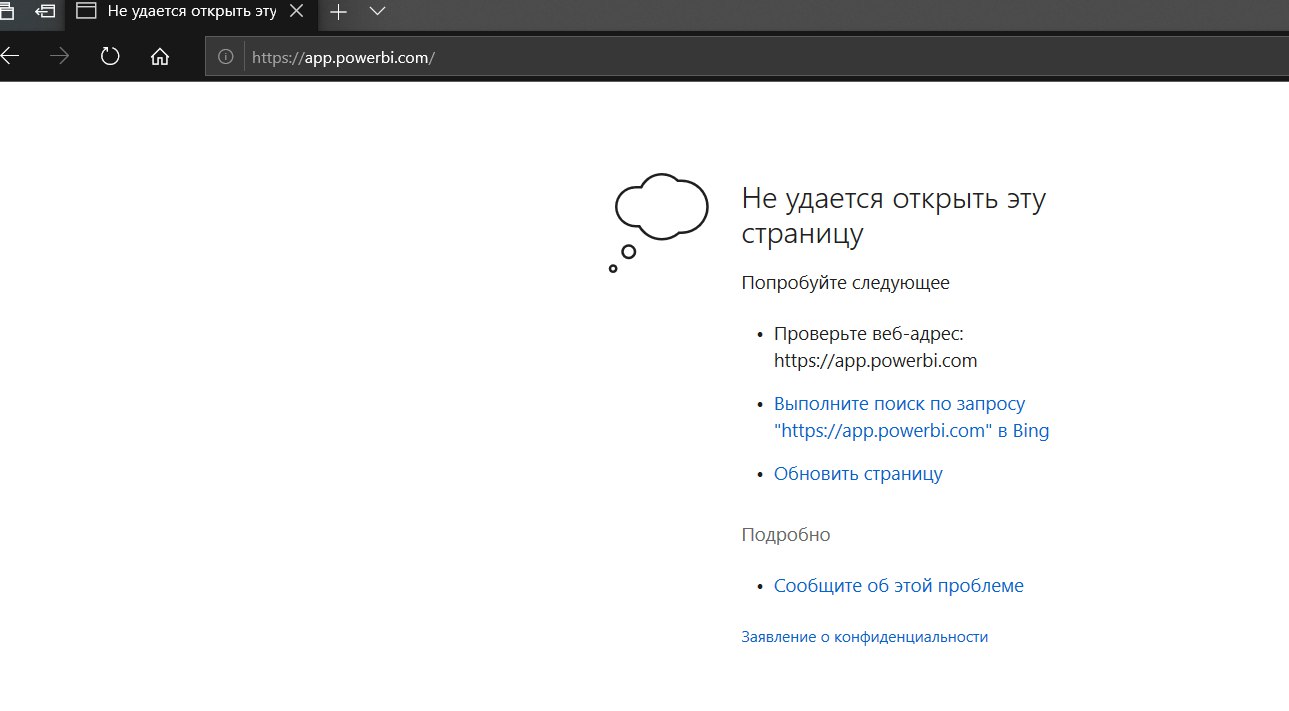
Task: Open the Bing search link for app.powerbi.com
Action: (x=911, y=417)
